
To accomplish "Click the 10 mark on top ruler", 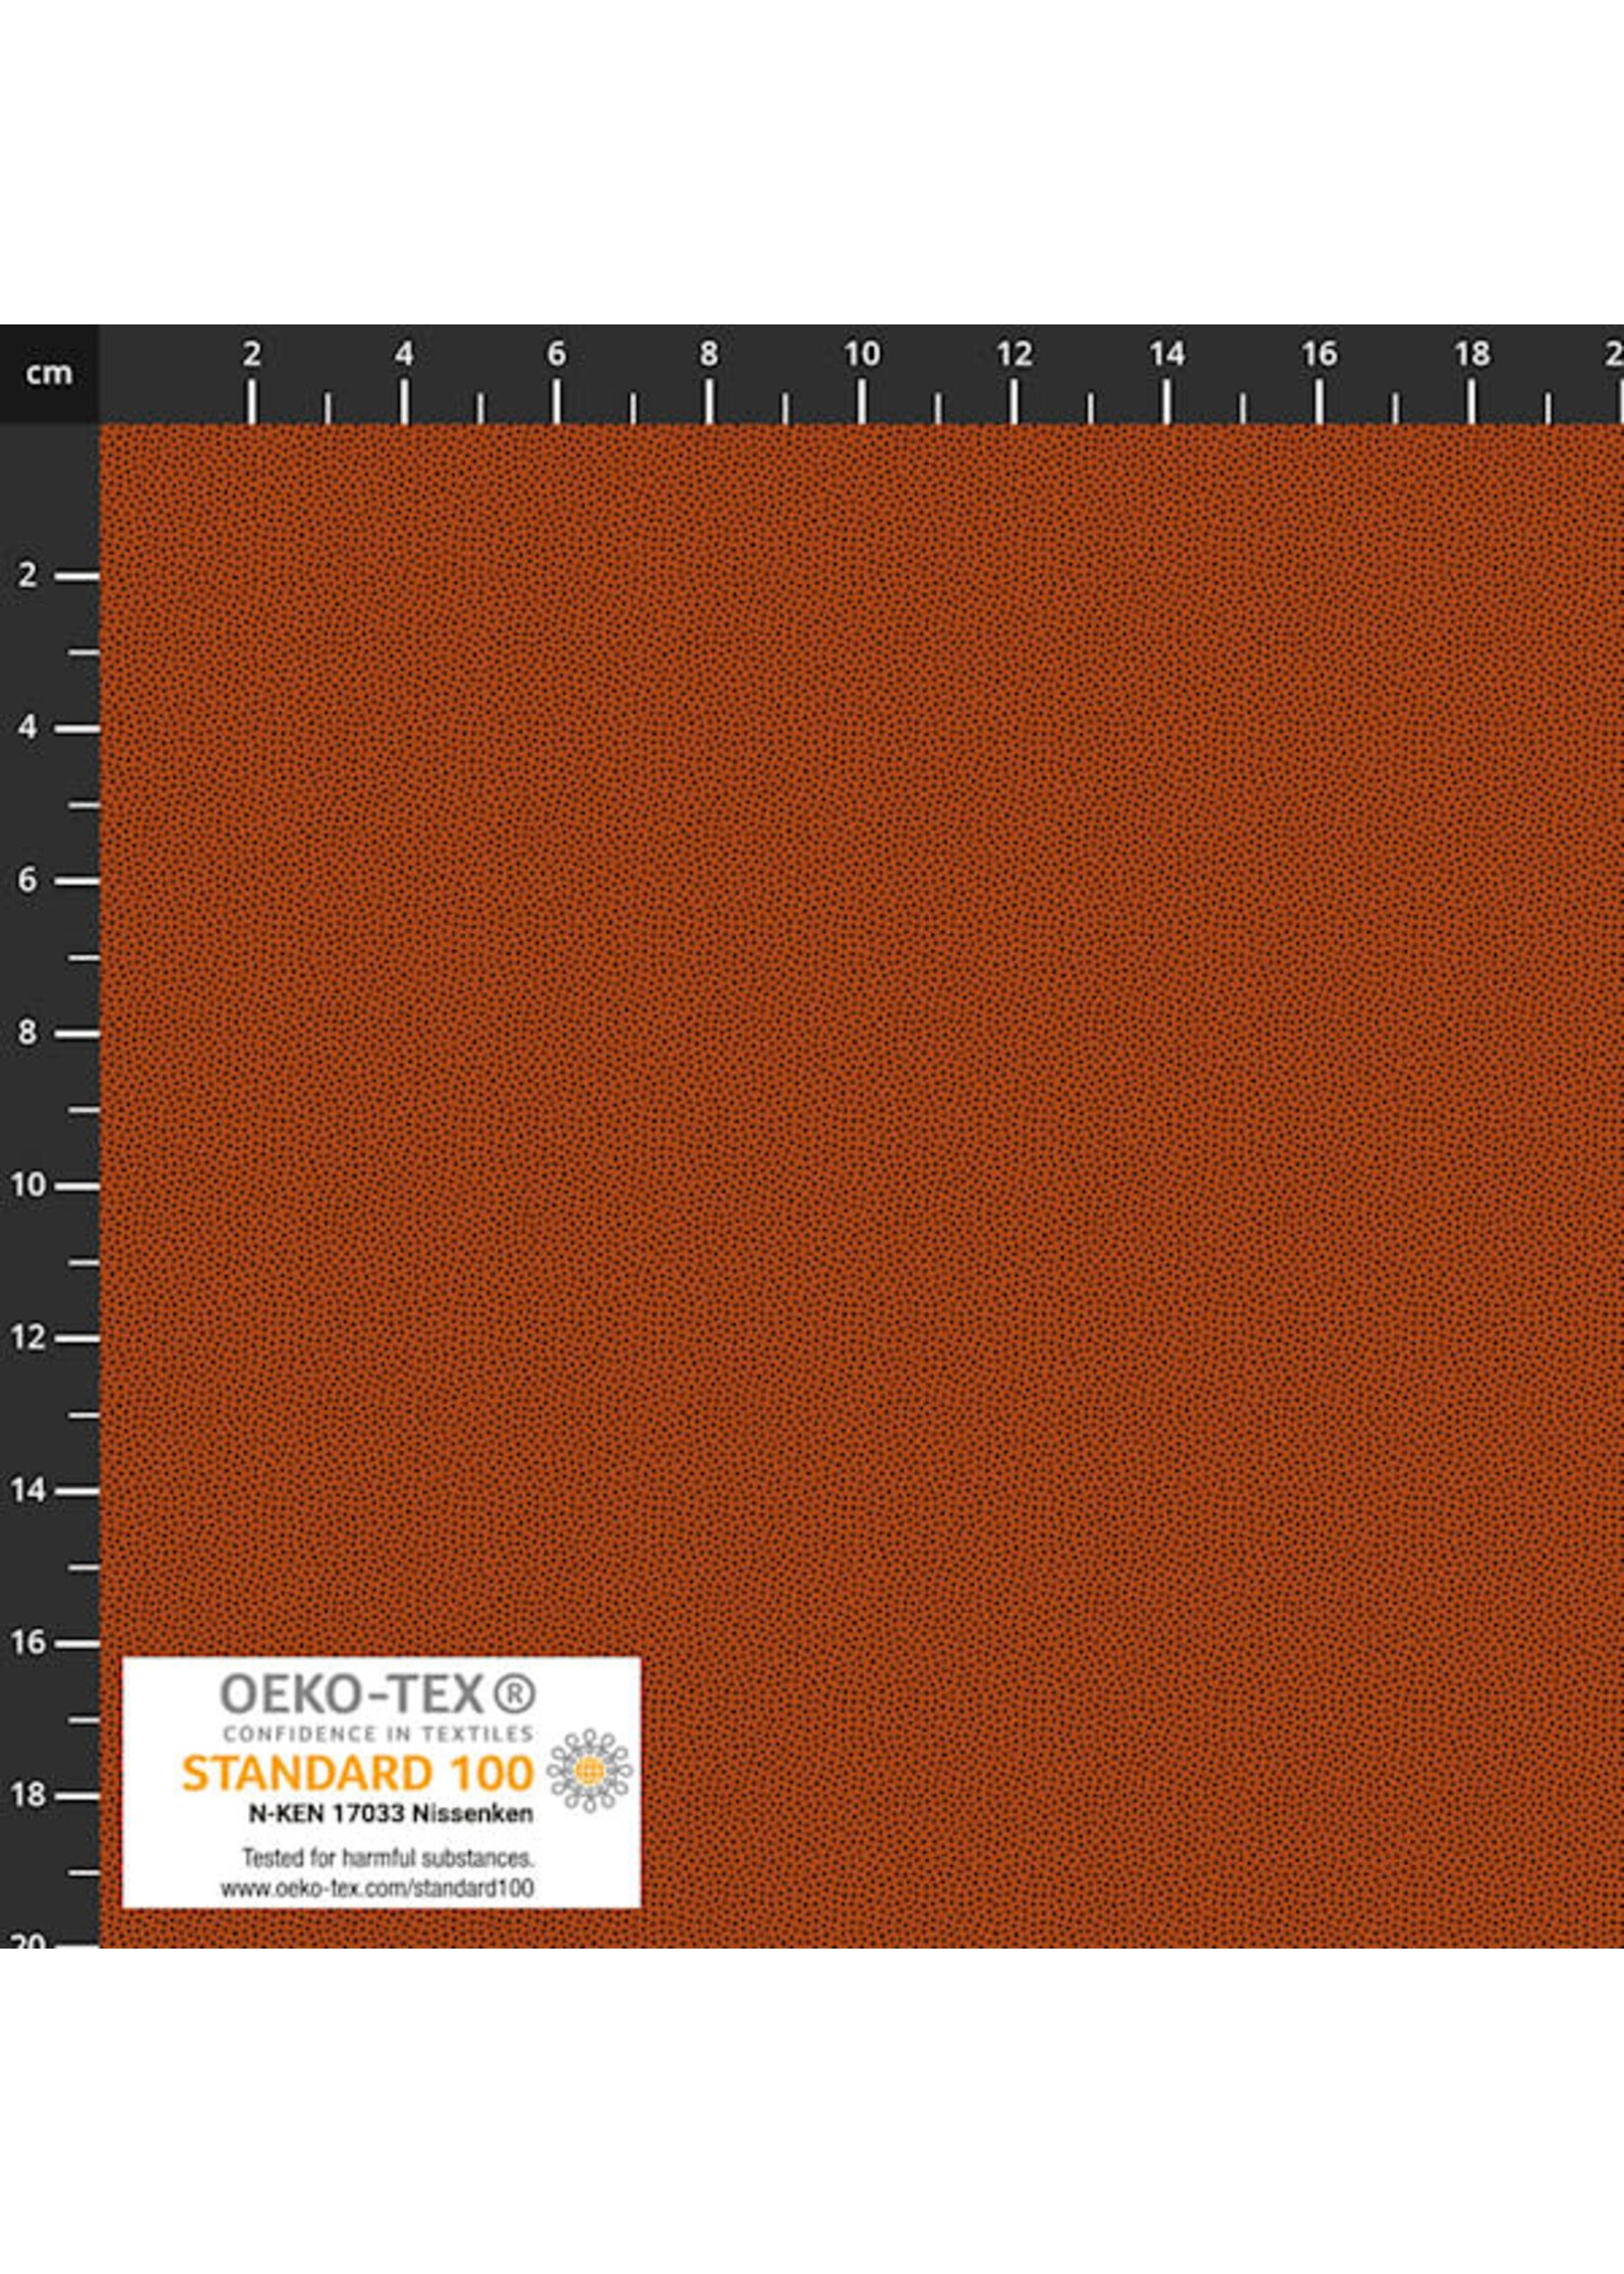I will click(x=861, y=352).
